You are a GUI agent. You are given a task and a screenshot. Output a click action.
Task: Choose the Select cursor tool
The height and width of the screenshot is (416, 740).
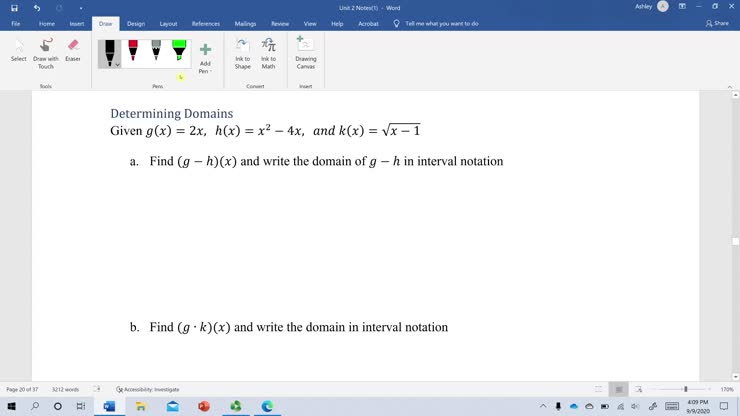coord(18,50)
